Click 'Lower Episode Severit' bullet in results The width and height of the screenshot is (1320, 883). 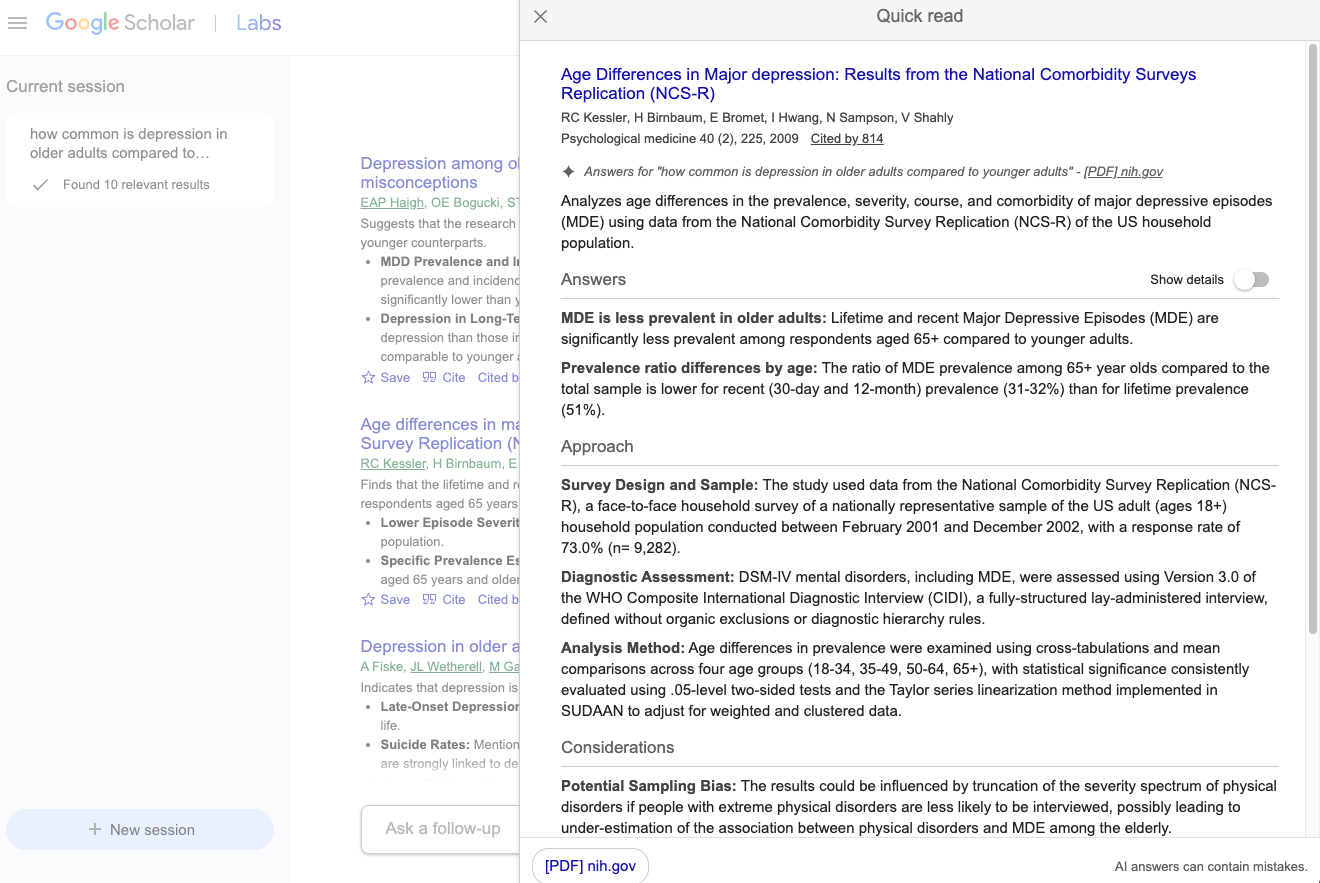click(x=450, y=523)
